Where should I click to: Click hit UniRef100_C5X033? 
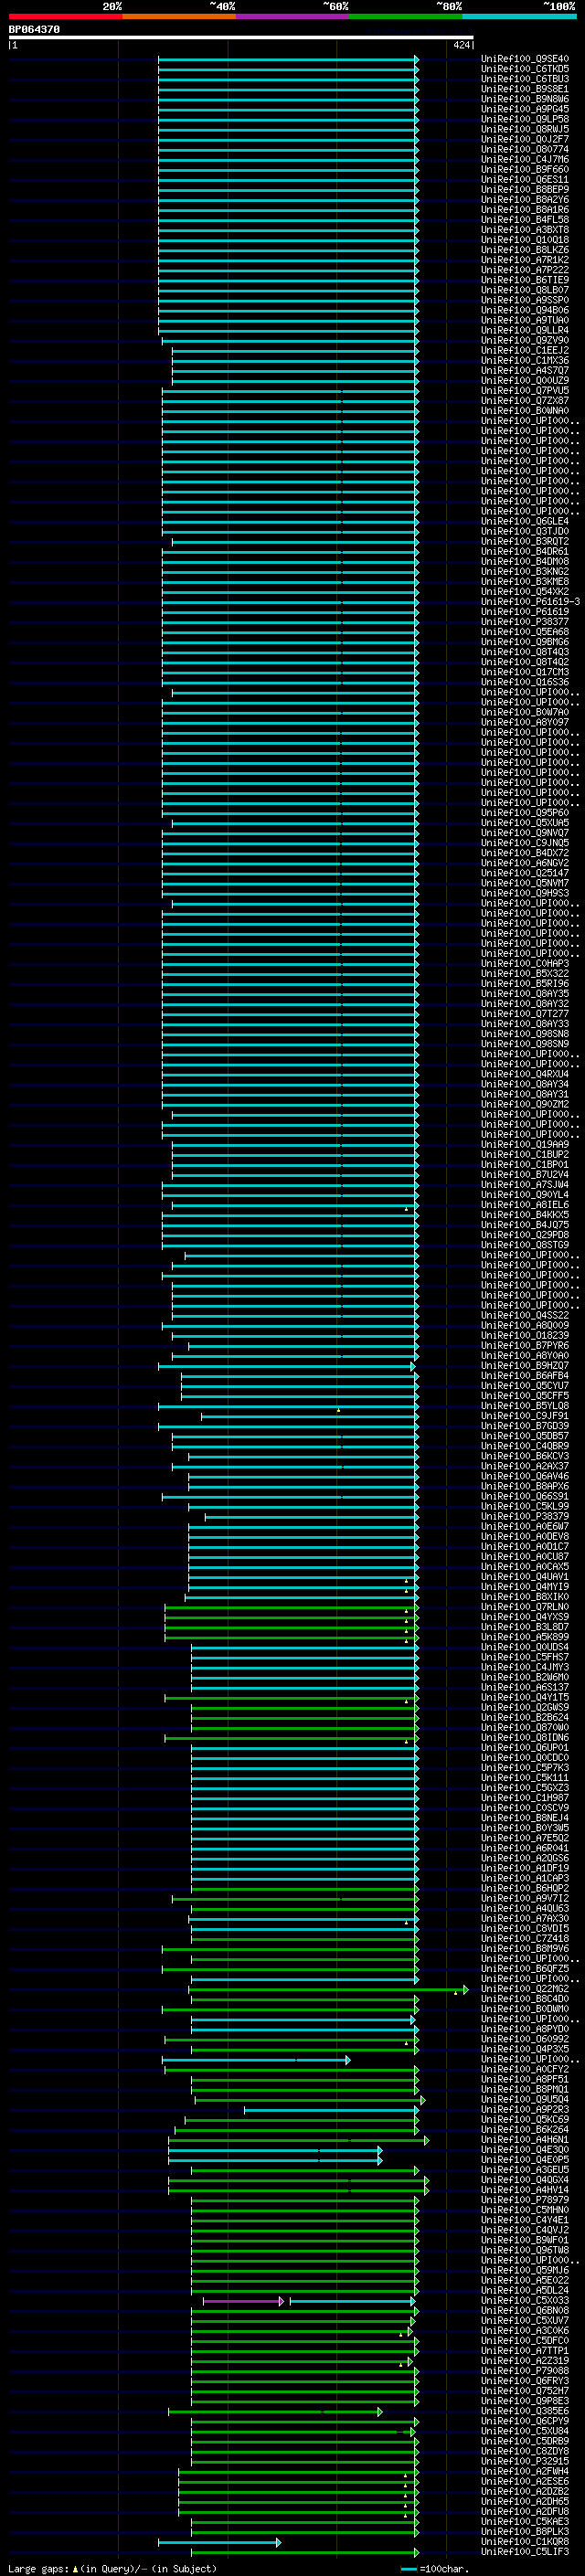tap(525, 2300)
